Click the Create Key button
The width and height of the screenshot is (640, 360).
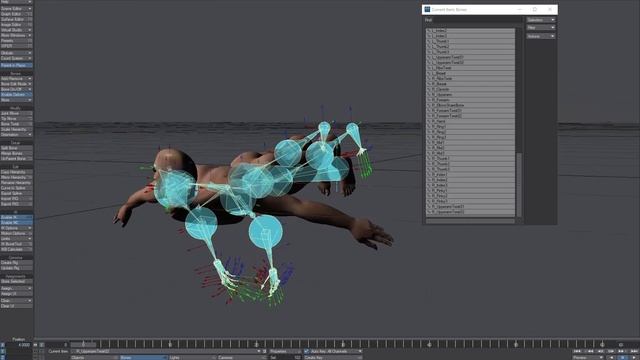tap(332, 358)
